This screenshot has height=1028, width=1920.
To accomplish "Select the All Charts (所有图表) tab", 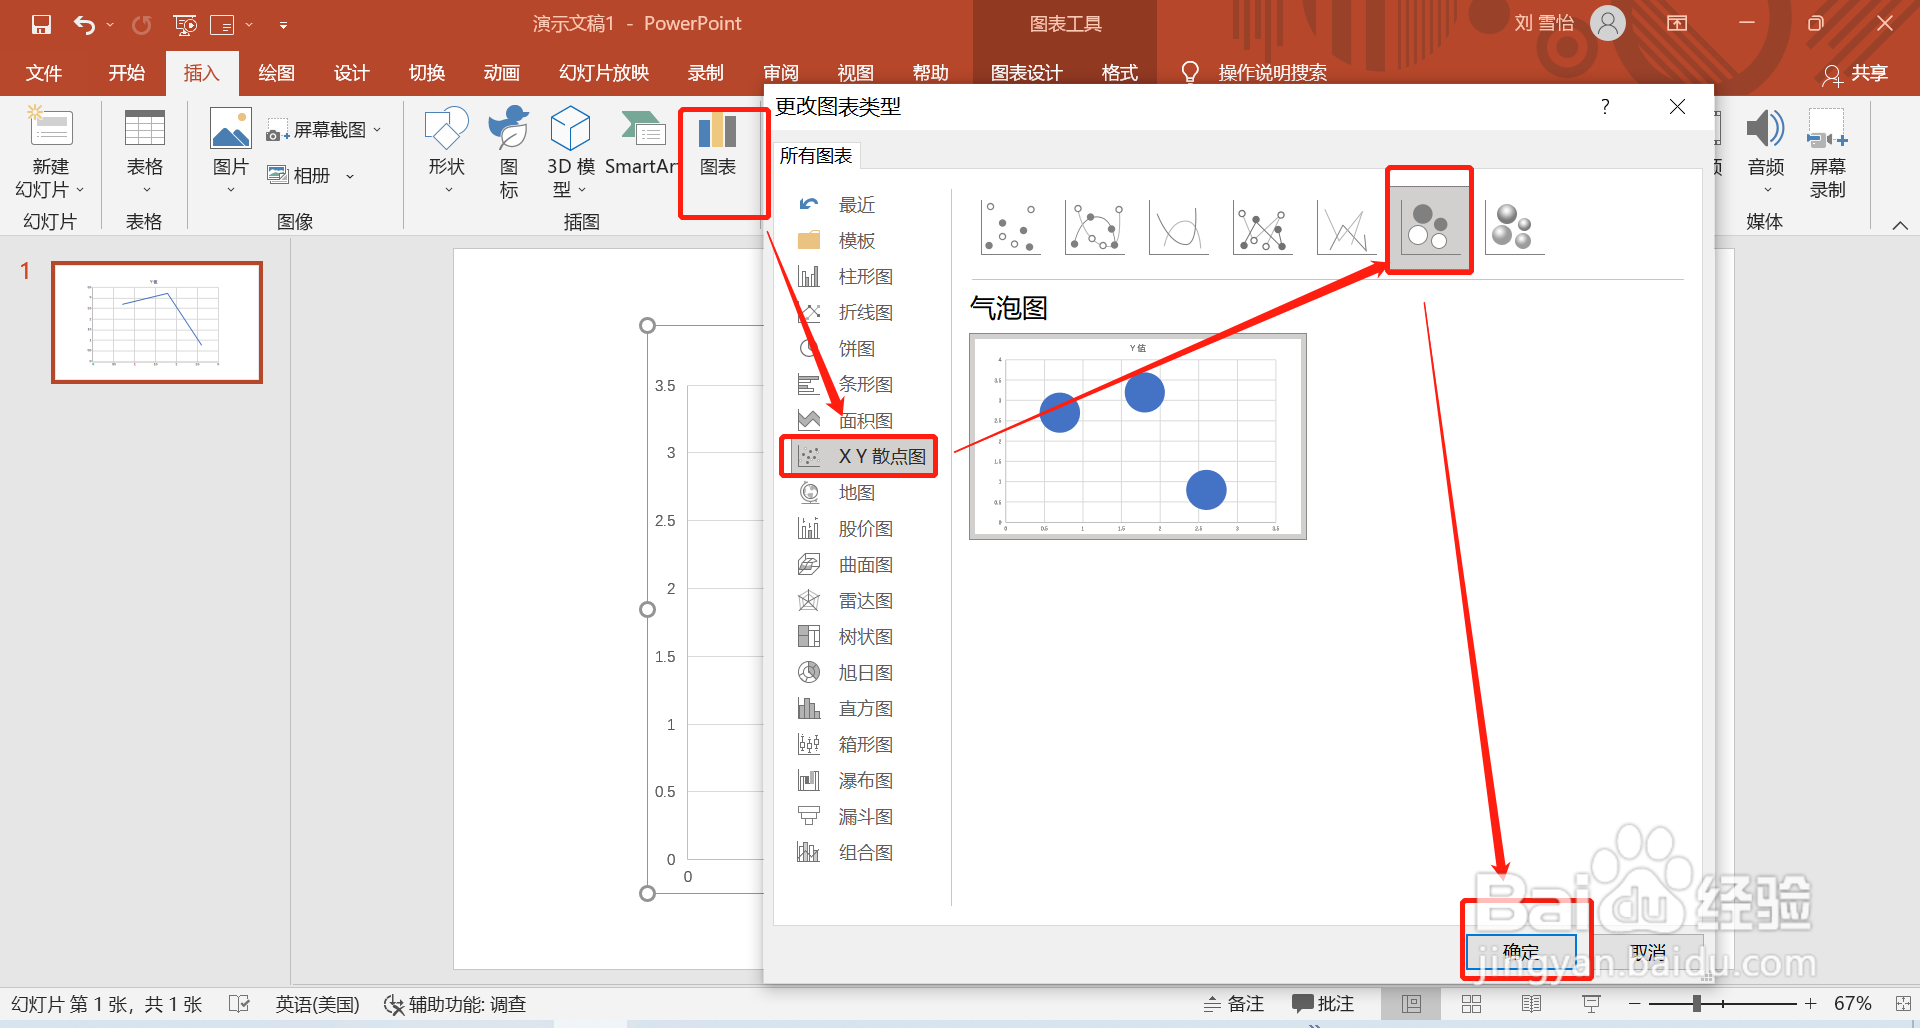I will tap(816, 156).
